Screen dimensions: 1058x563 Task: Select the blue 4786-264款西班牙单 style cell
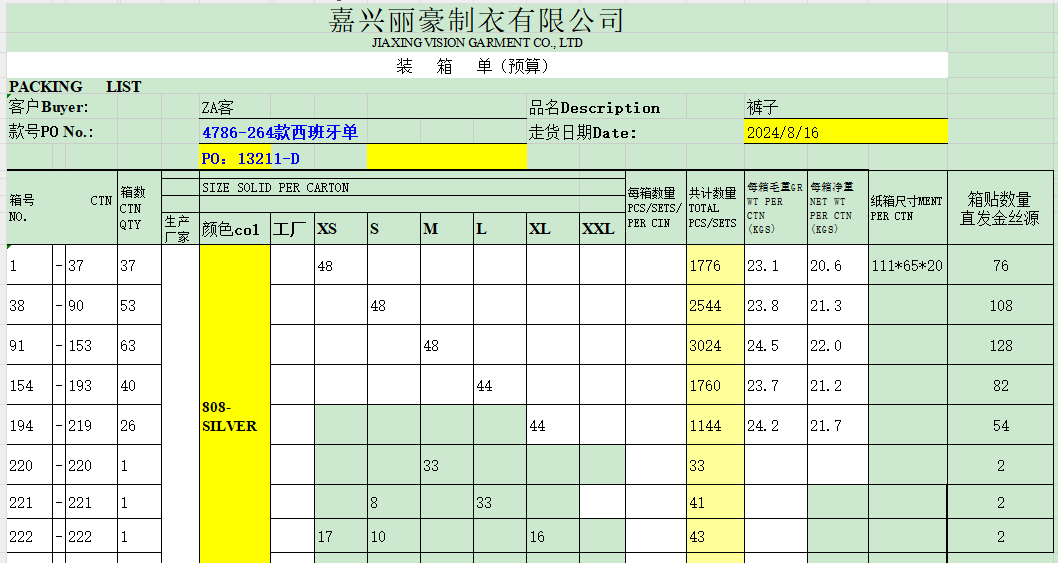[x=280, y=132]
